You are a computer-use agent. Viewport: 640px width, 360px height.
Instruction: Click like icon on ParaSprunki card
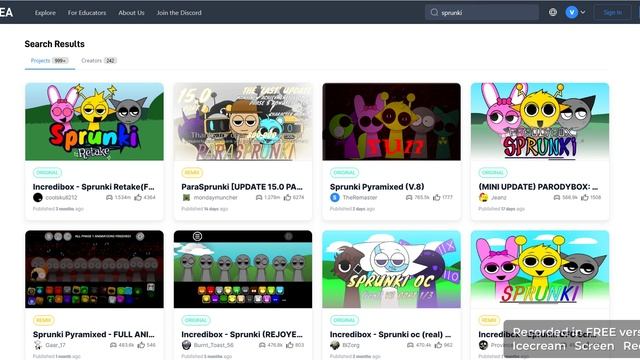coord(287,198)
